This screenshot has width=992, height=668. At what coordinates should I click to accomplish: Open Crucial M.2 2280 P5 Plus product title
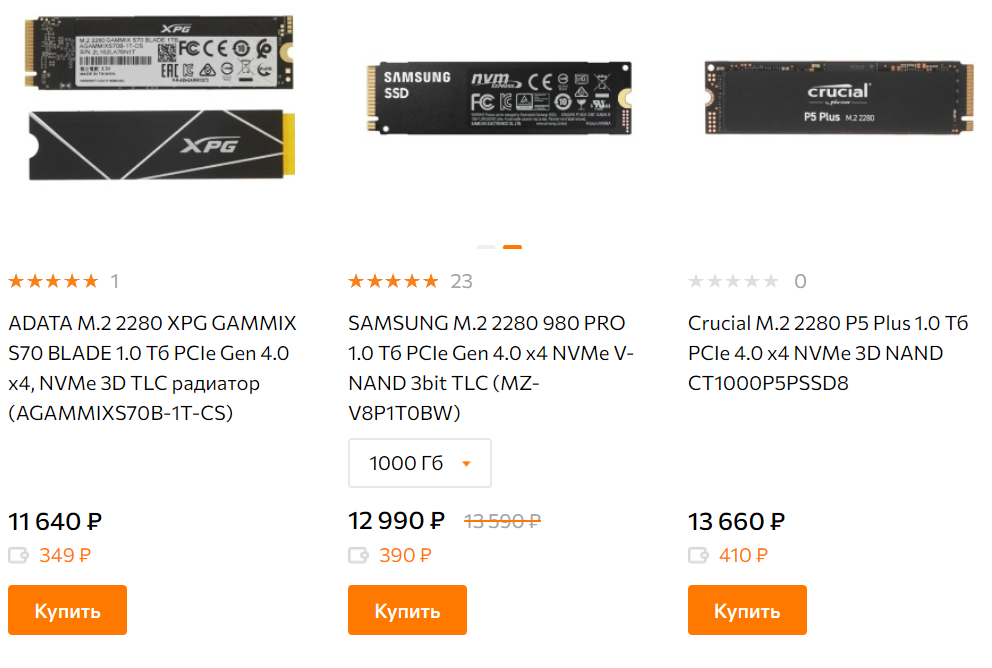tap(828, 353)
